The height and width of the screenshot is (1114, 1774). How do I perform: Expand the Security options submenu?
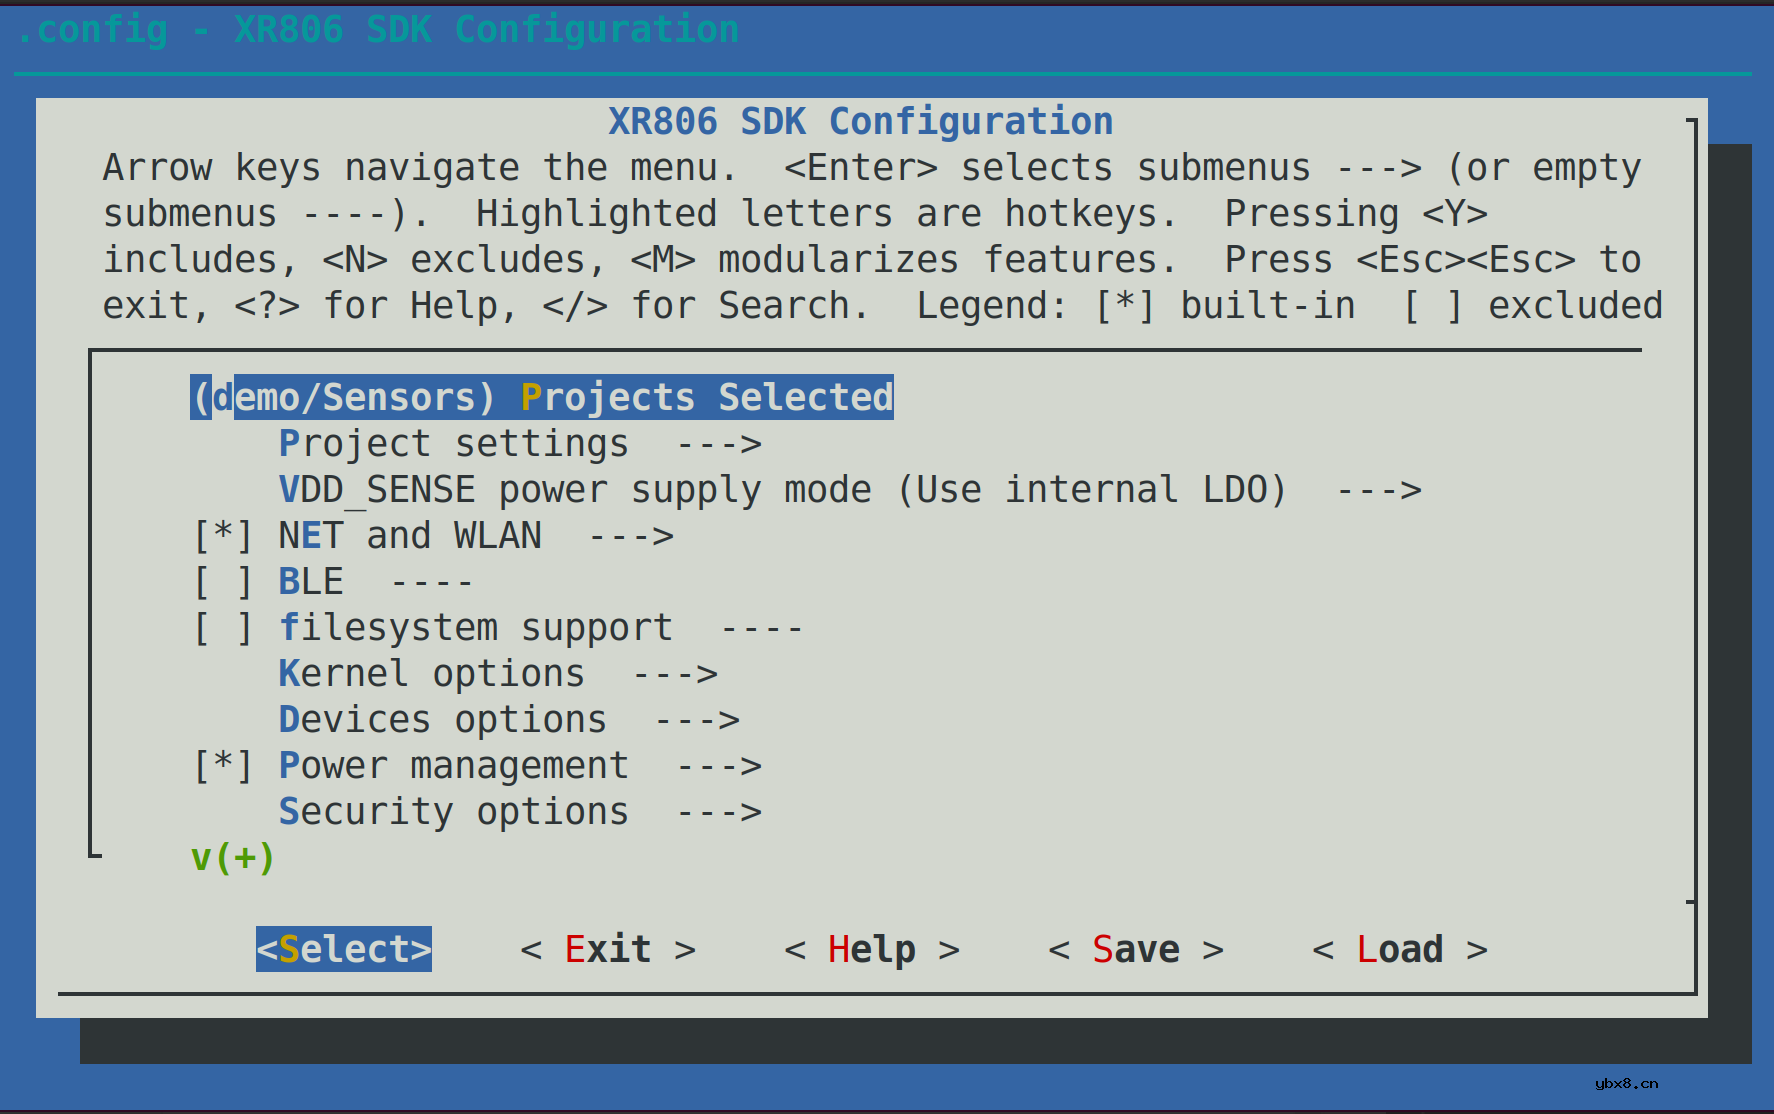[x=453, y=811]
